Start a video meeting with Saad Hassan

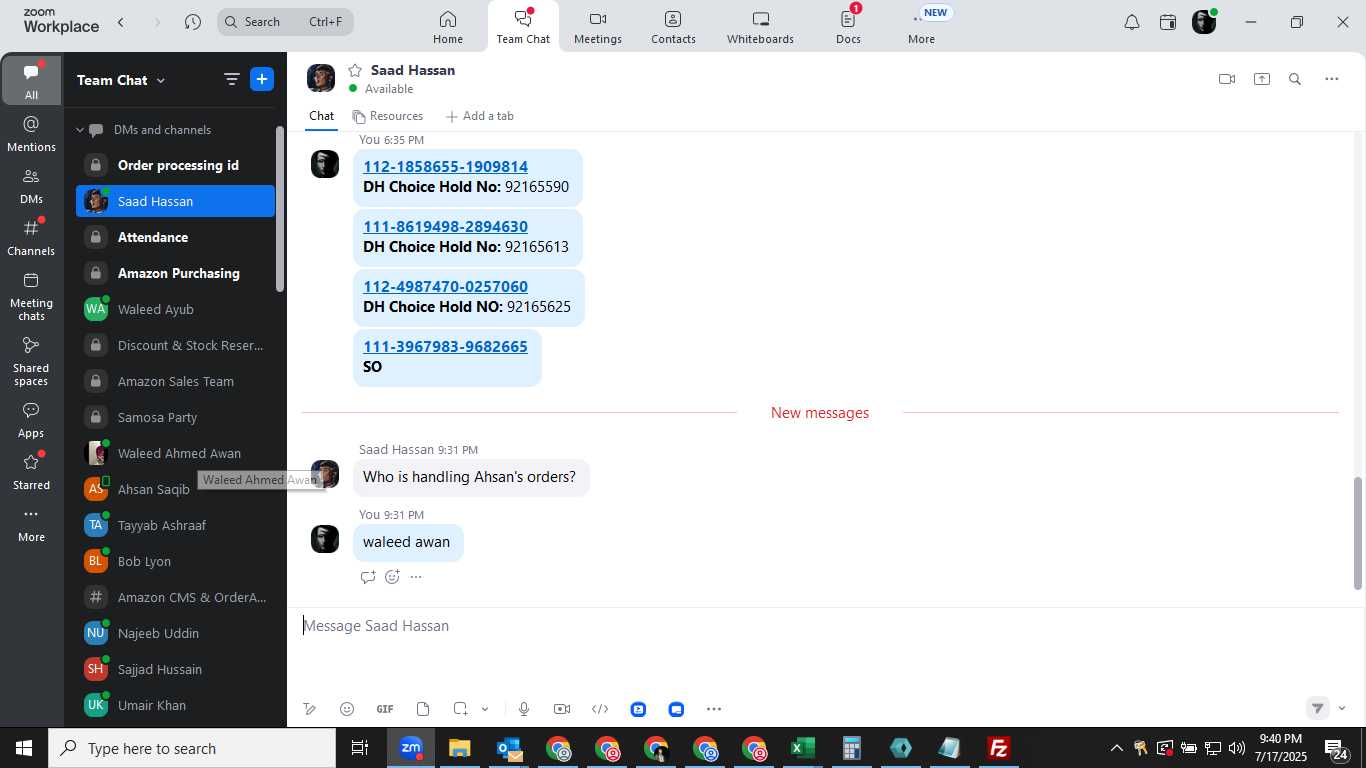[x=1227, y=79]
